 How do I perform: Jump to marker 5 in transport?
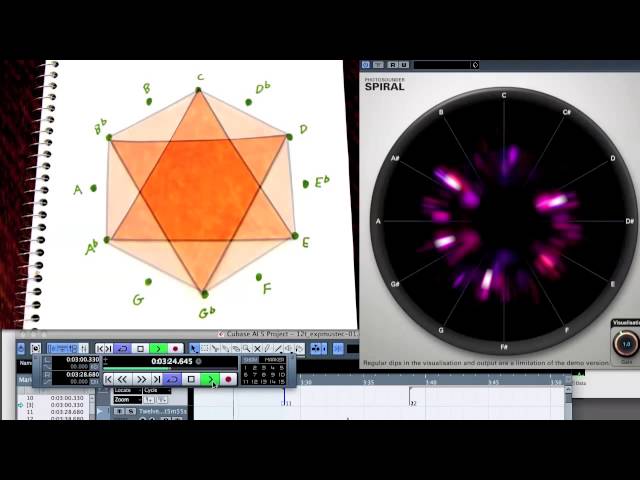pos(282,368)
